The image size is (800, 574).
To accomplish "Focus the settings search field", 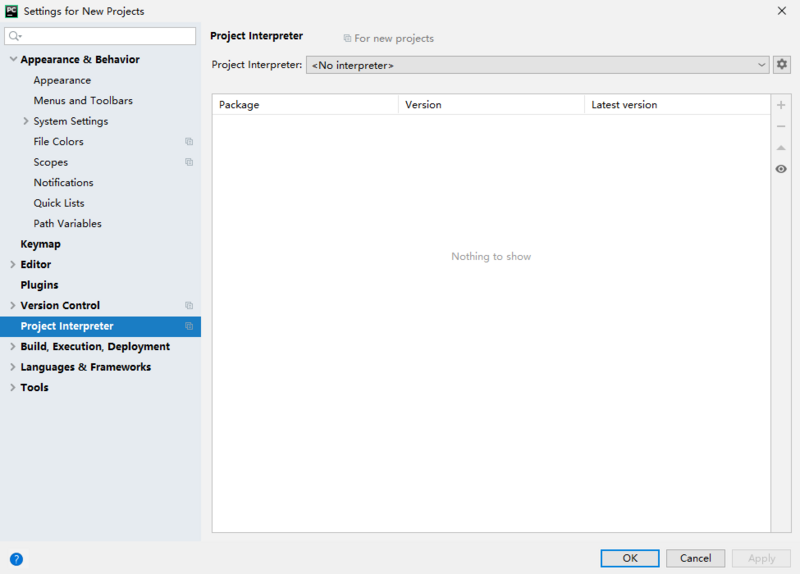I will click(100, 36).
